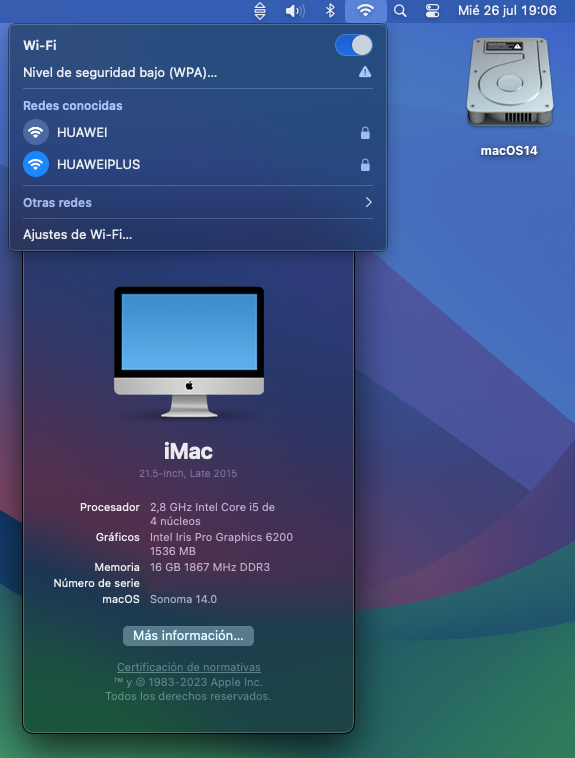This screenshot has height=758, width=575.
Task: Click the 2,8 GHz Intel Core i5 value
Action: [212, 514]
